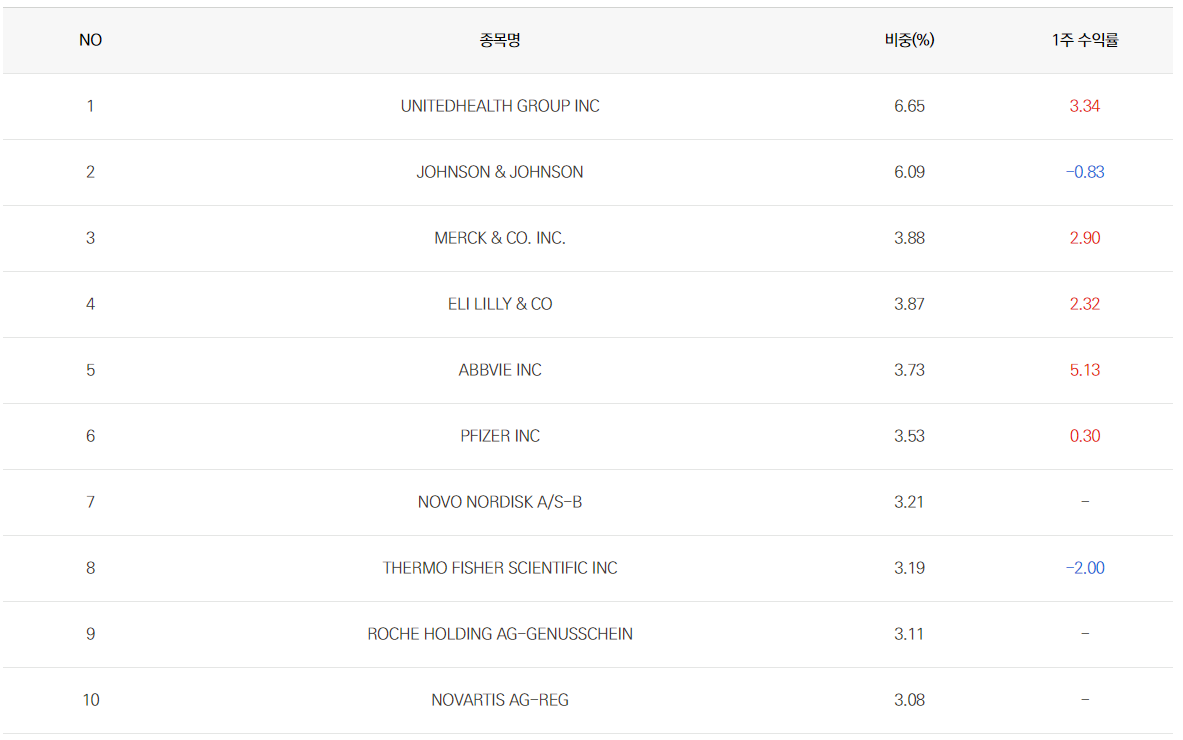
Task: Select ELI LILLY & CO stock name
Action: click(499, 304)
